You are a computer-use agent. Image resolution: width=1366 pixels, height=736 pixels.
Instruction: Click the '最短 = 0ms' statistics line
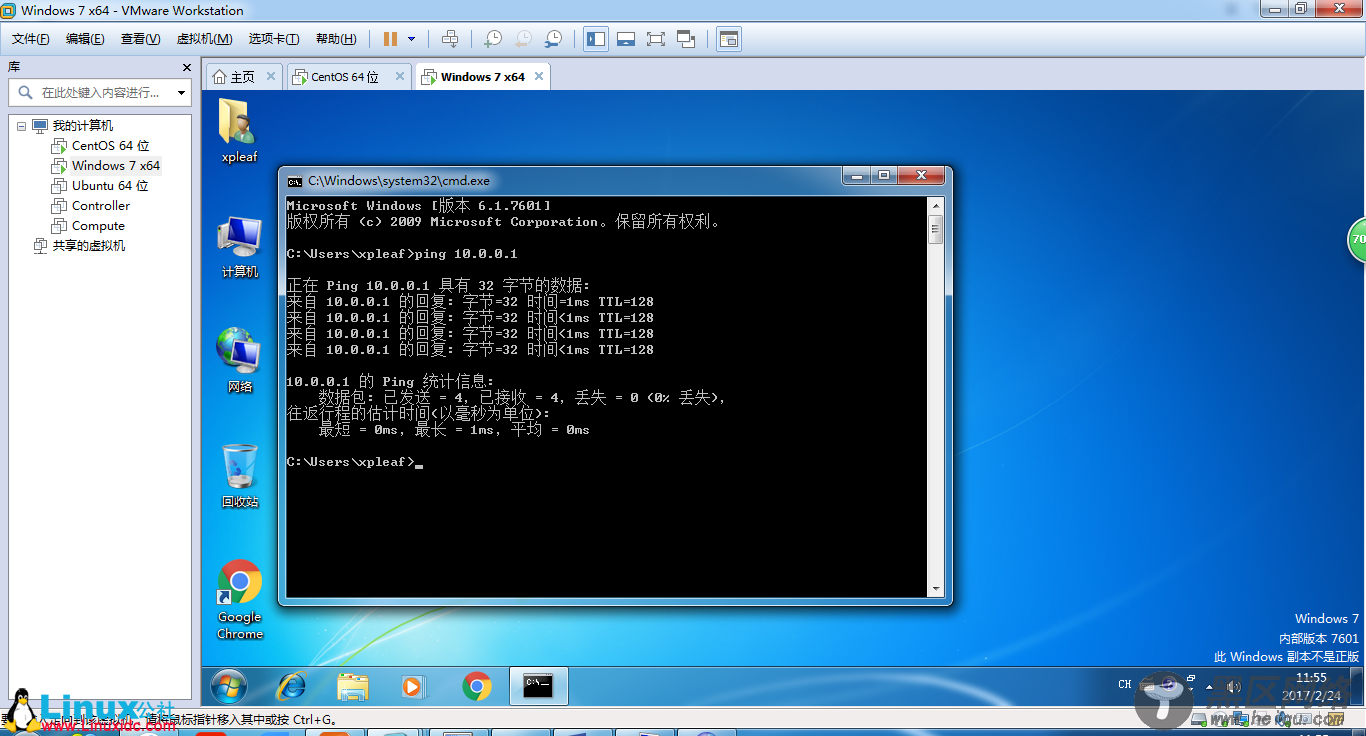coord(454,429)
